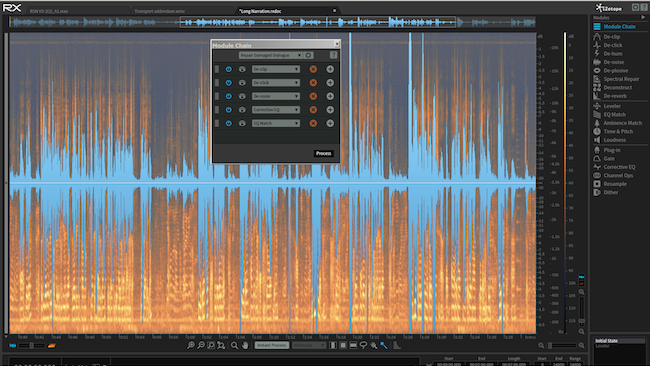Open the EQ Match module from sidebar
This screenshot has height=366, width=650.
609,114
